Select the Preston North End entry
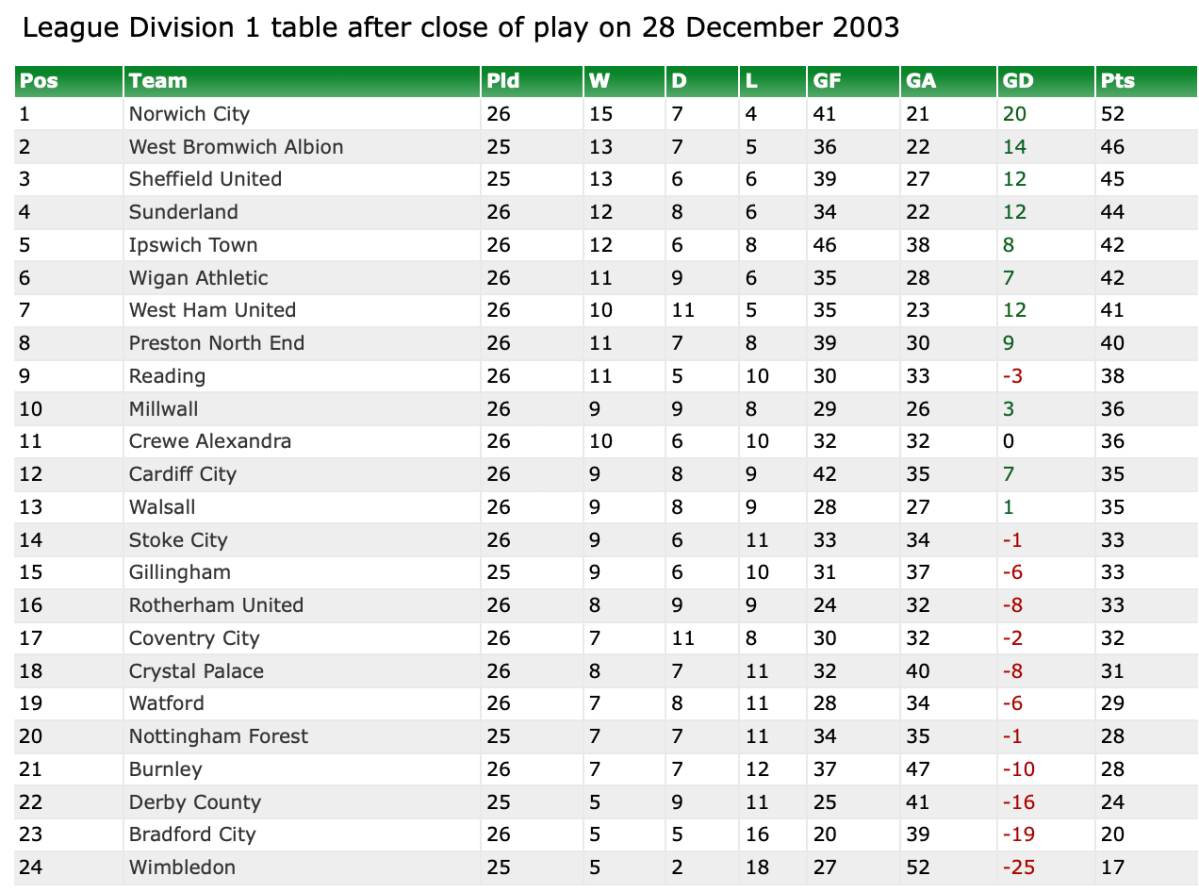Screen dimensions: 1199x892 216,343
